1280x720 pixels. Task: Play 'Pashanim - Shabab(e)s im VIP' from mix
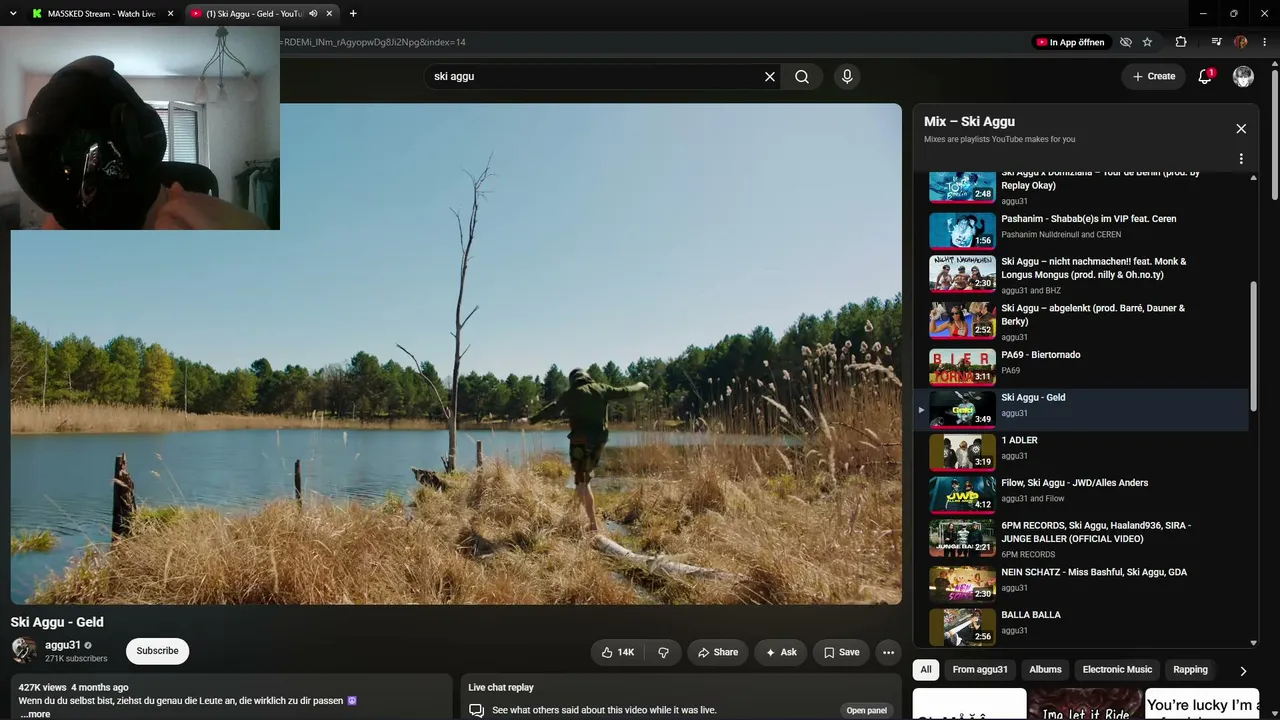[x=1081, y=229]
